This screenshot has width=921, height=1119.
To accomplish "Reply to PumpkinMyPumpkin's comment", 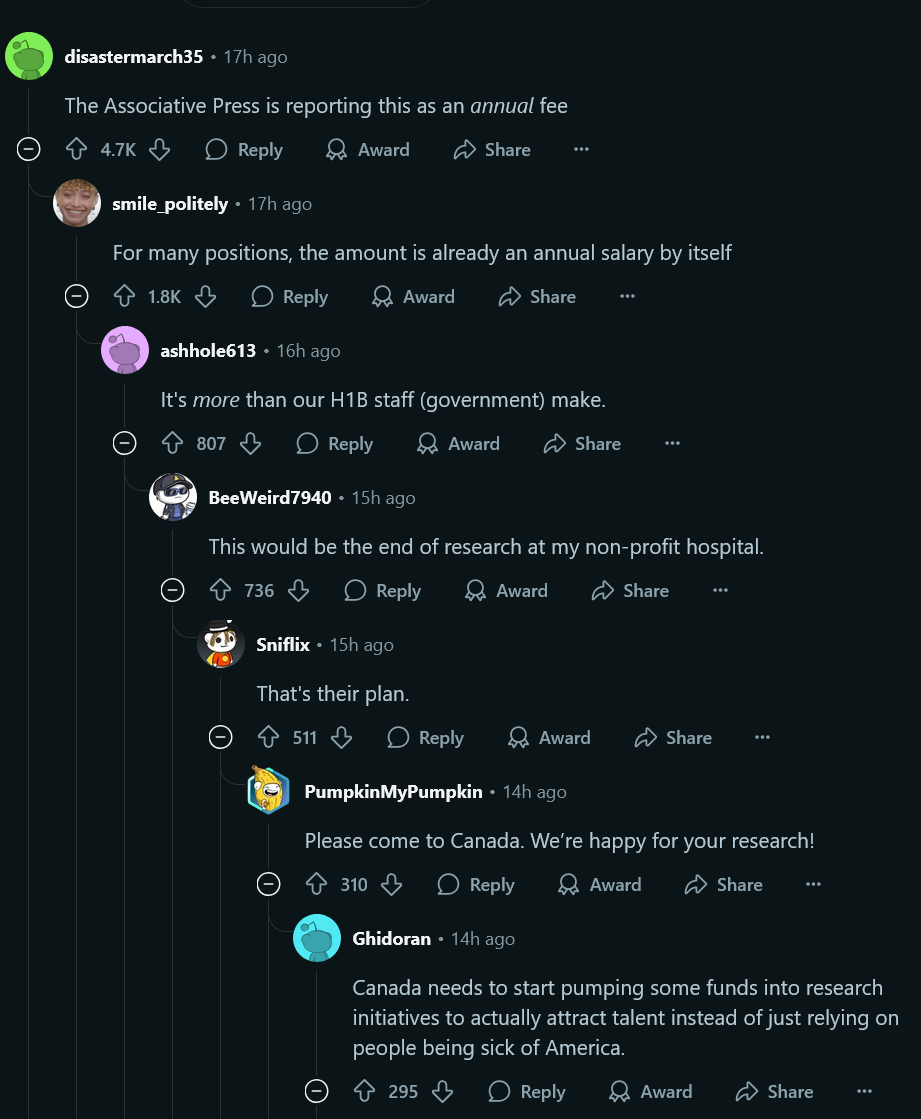I will [x=476, y=884].
